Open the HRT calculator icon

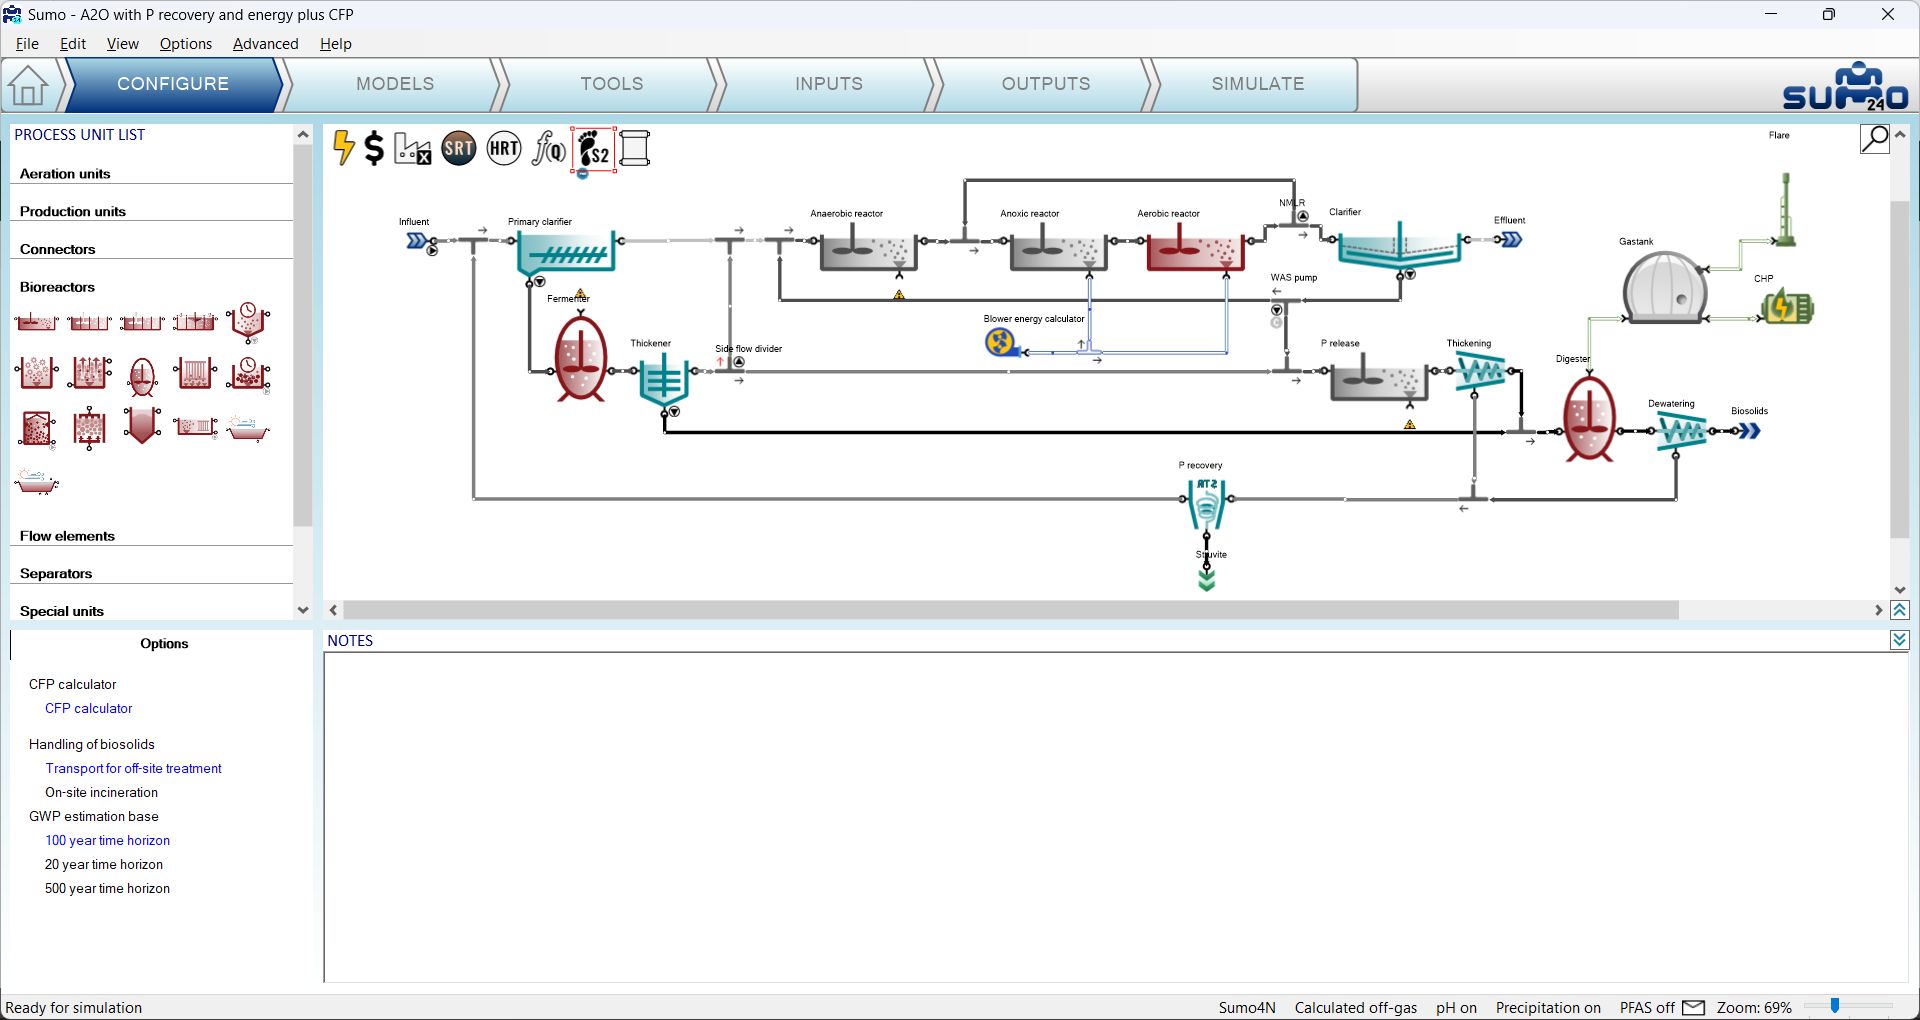pyautogui.click(x=504, y=149)
